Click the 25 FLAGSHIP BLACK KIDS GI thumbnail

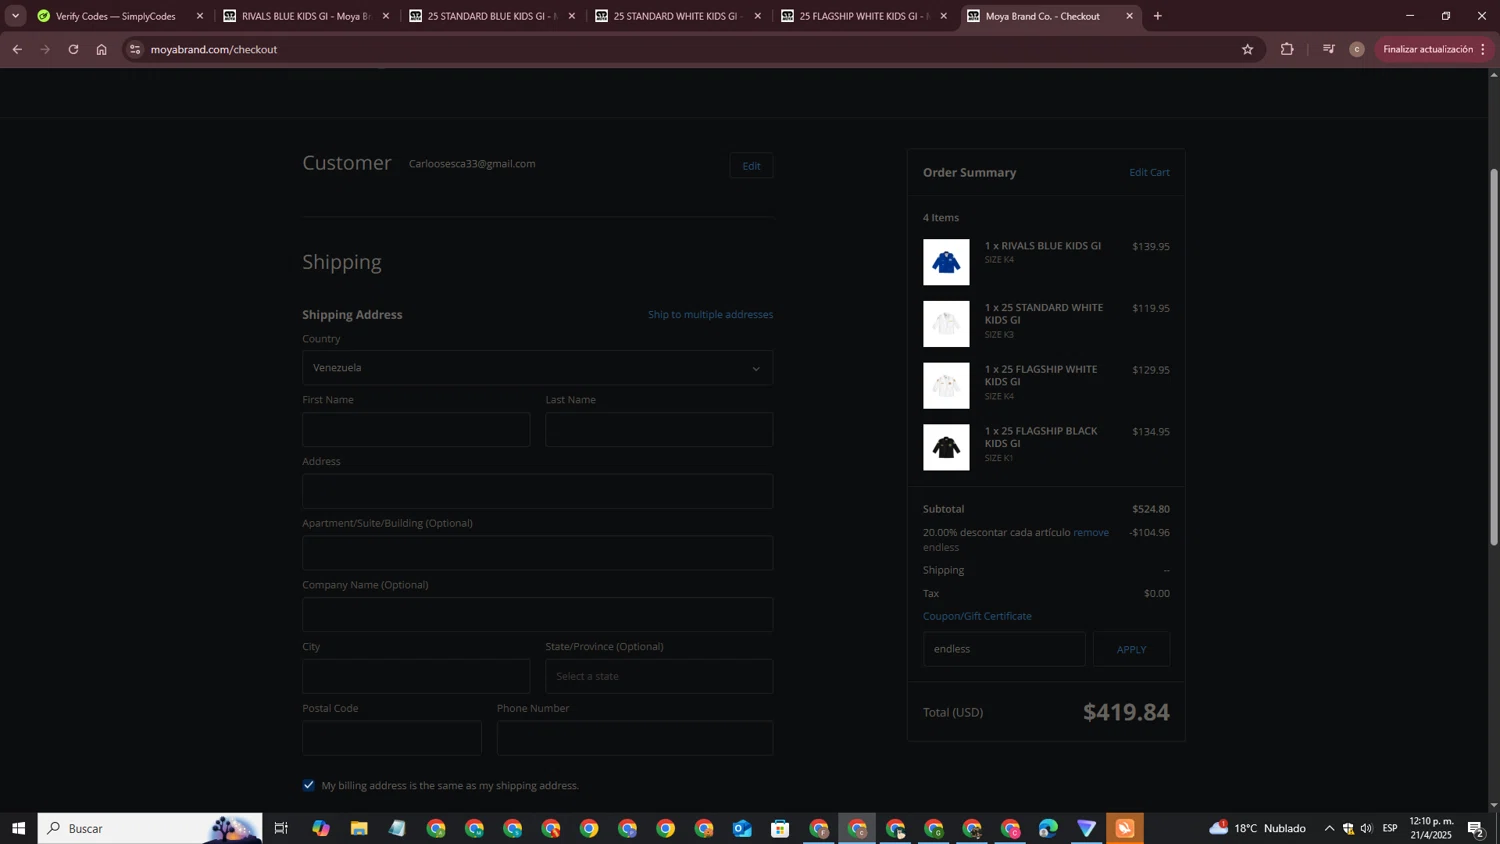coord(946,447)
